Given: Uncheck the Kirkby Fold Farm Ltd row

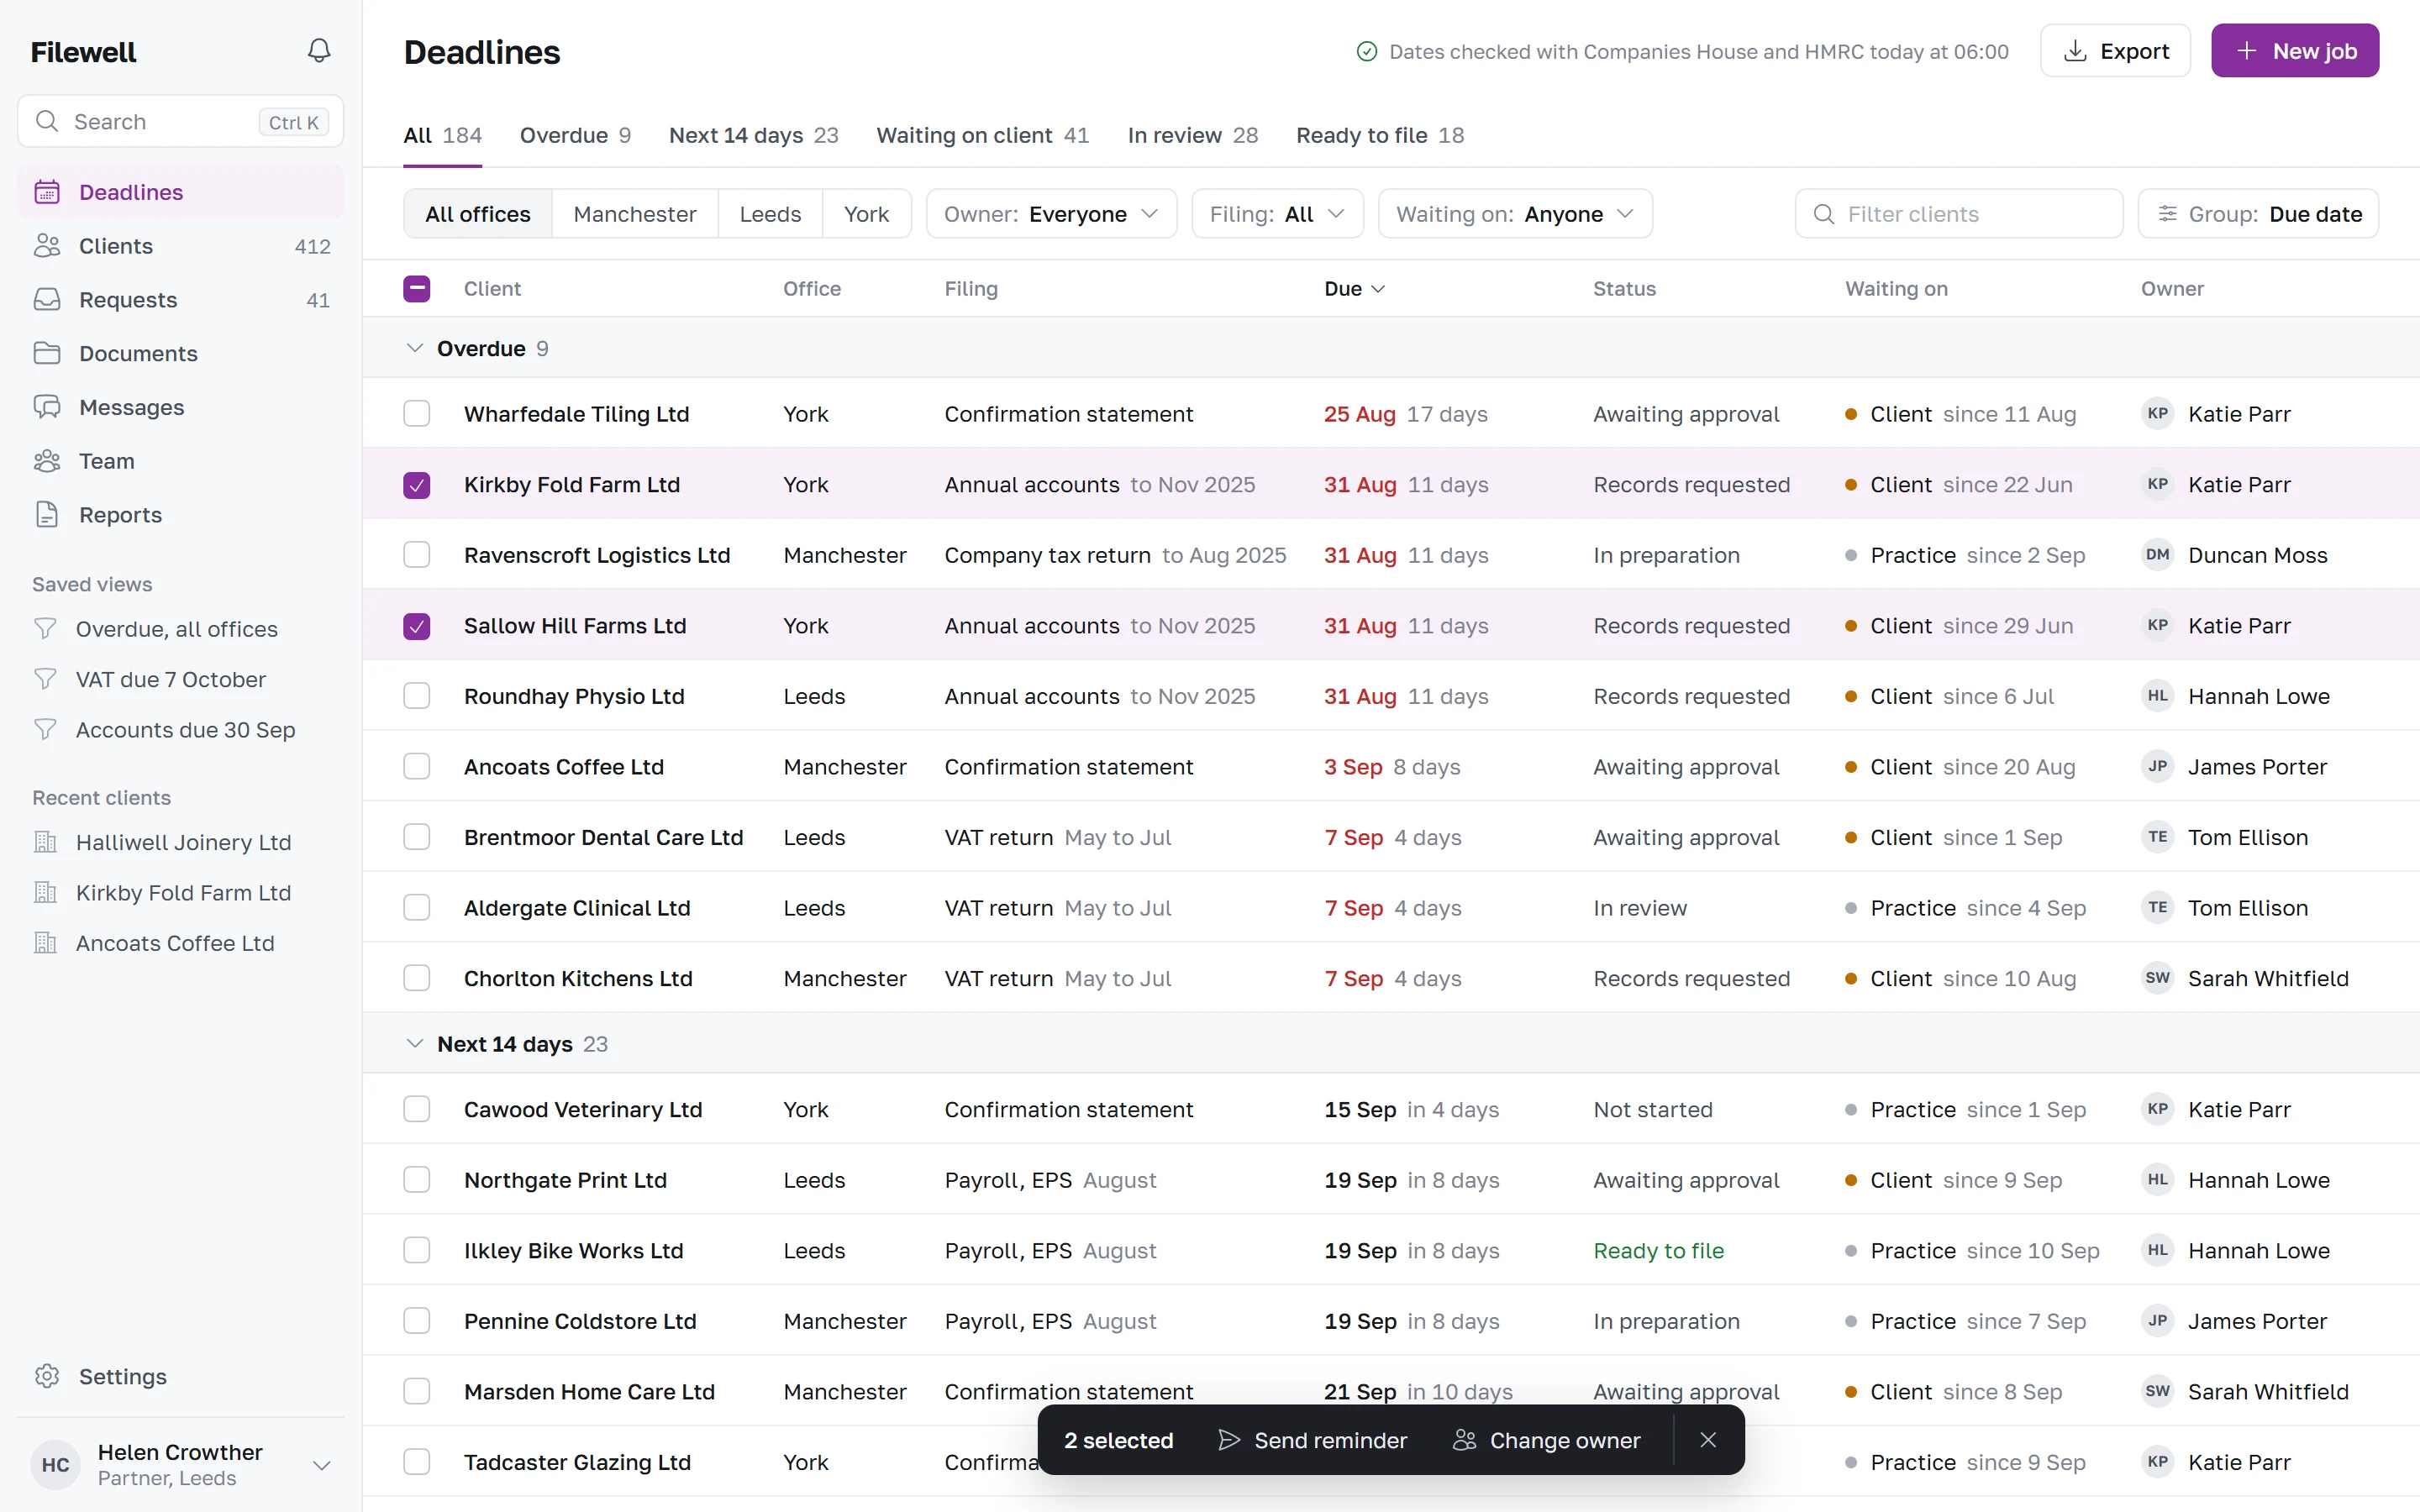Looking at the screenshot, I should (x=417, y=485).
